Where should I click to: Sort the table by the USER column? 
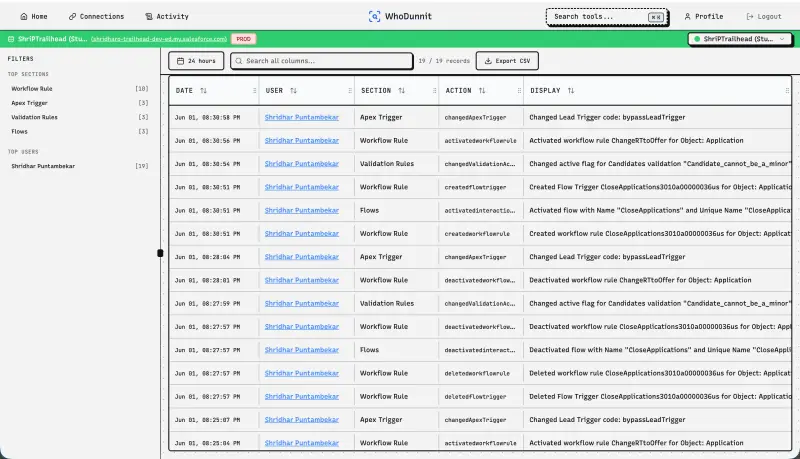[293, 91]
